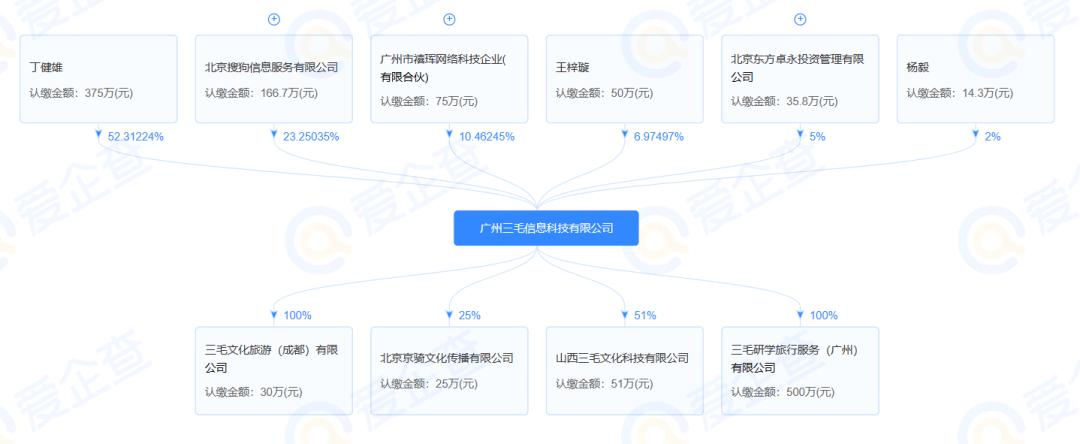Expand shareholders above 北京搜狗信息服务有限公司

[x=273, y=19]
